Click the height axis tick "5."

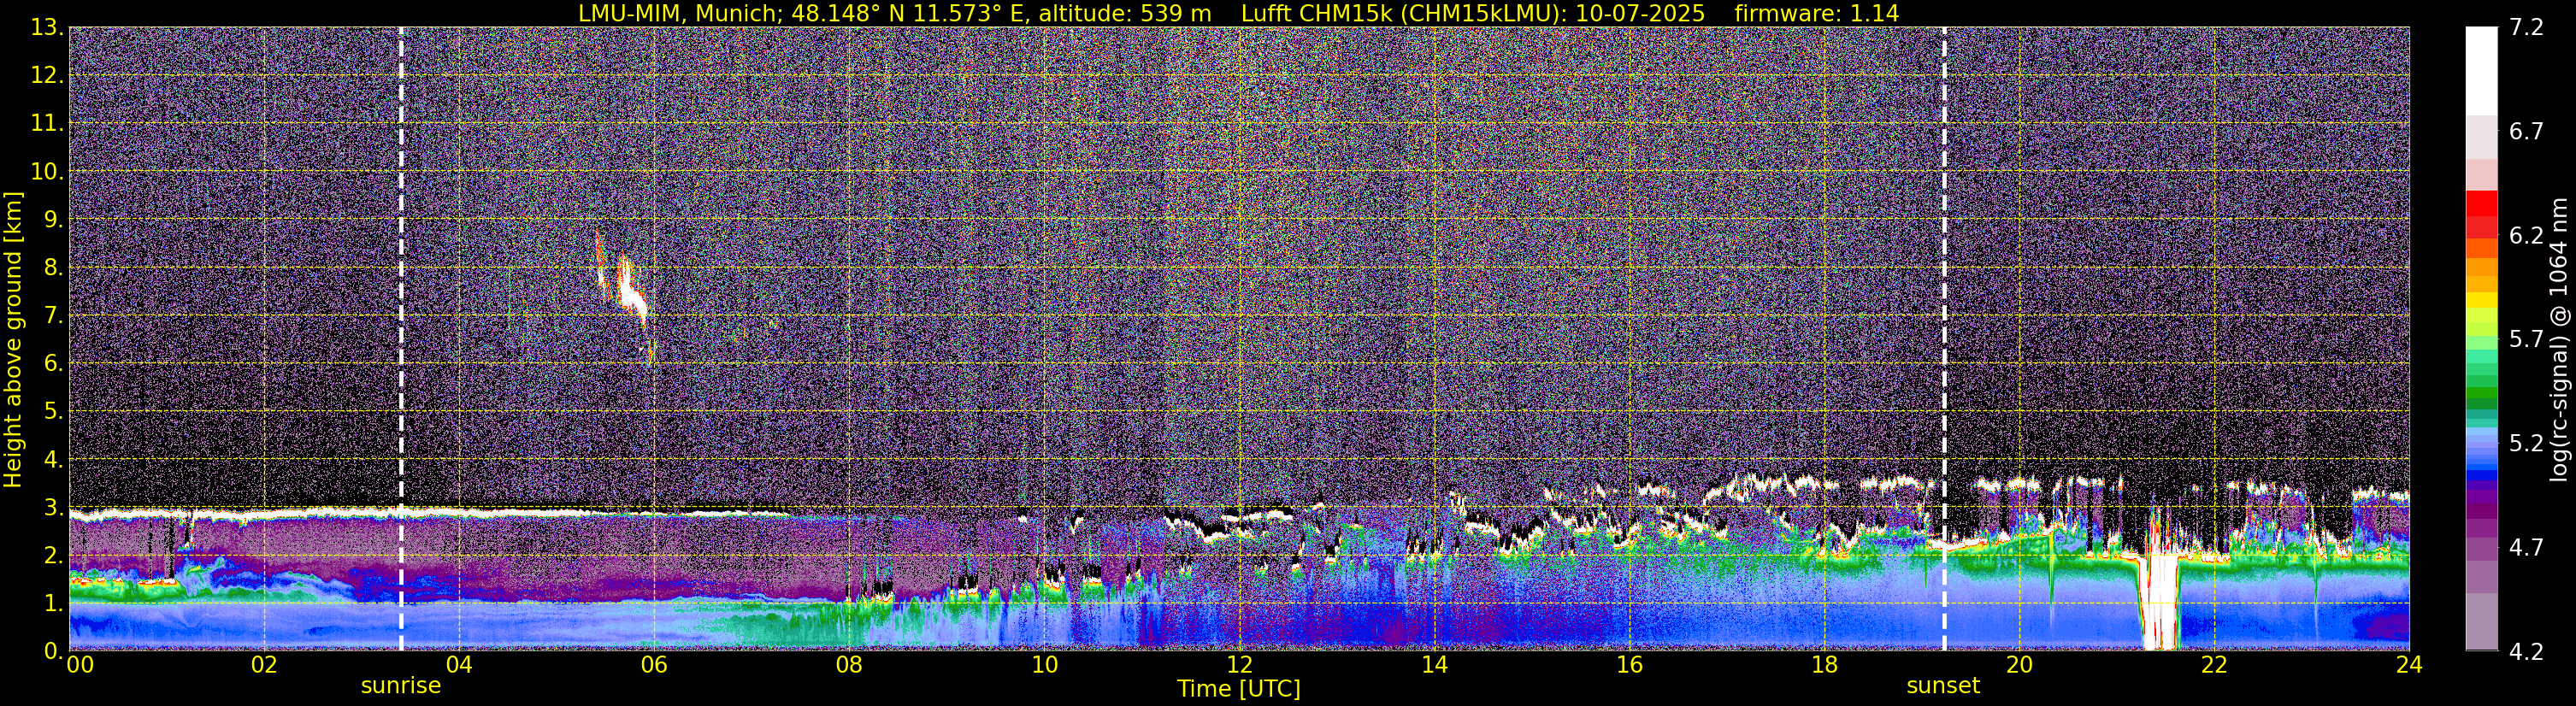[54, 411]
